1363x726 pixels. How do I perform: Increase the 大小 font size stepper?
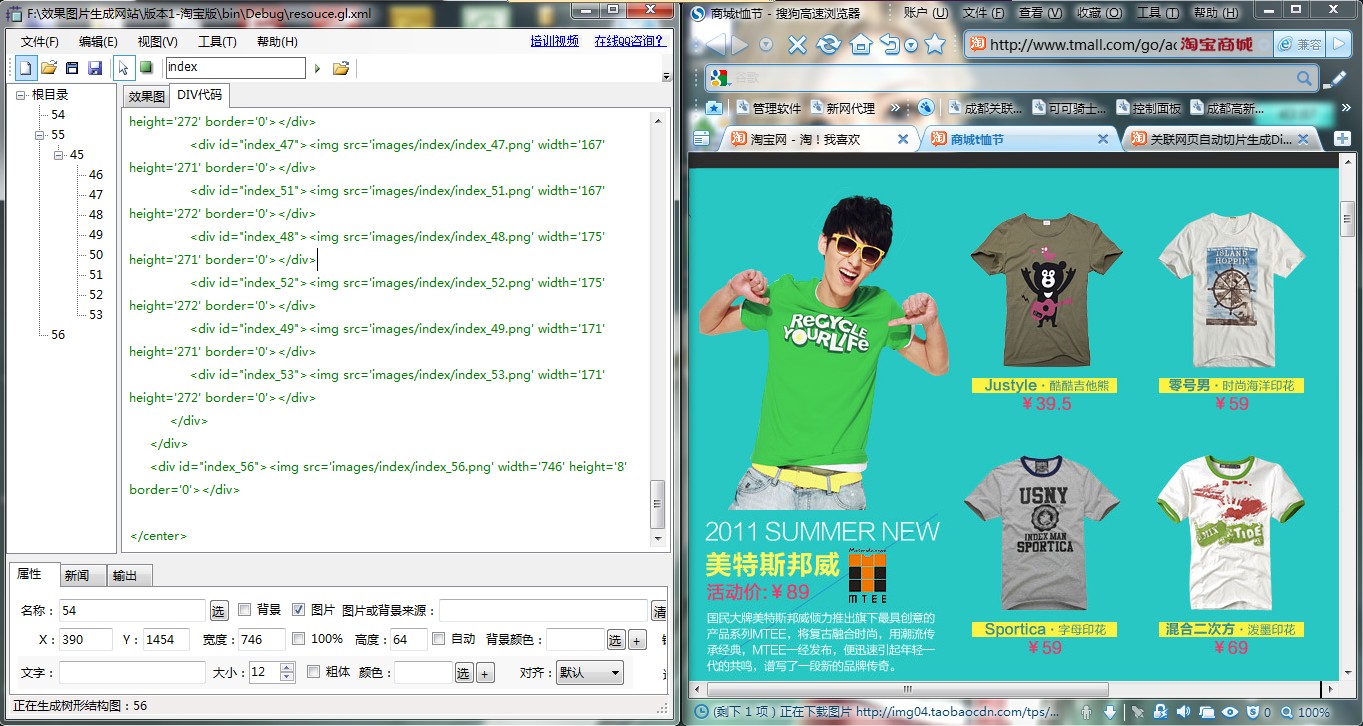point(286,667)
